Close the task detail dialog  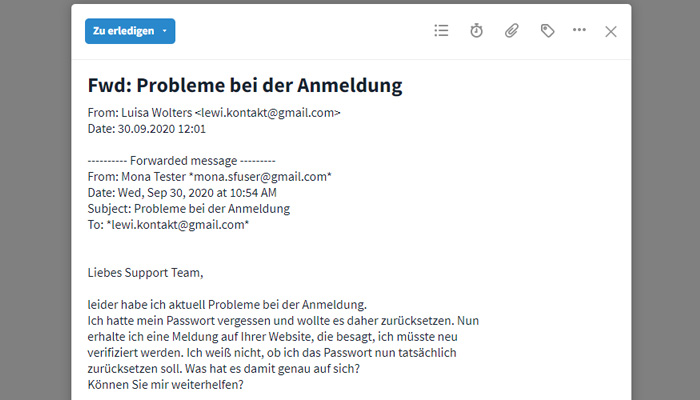[x=611, y=31]
